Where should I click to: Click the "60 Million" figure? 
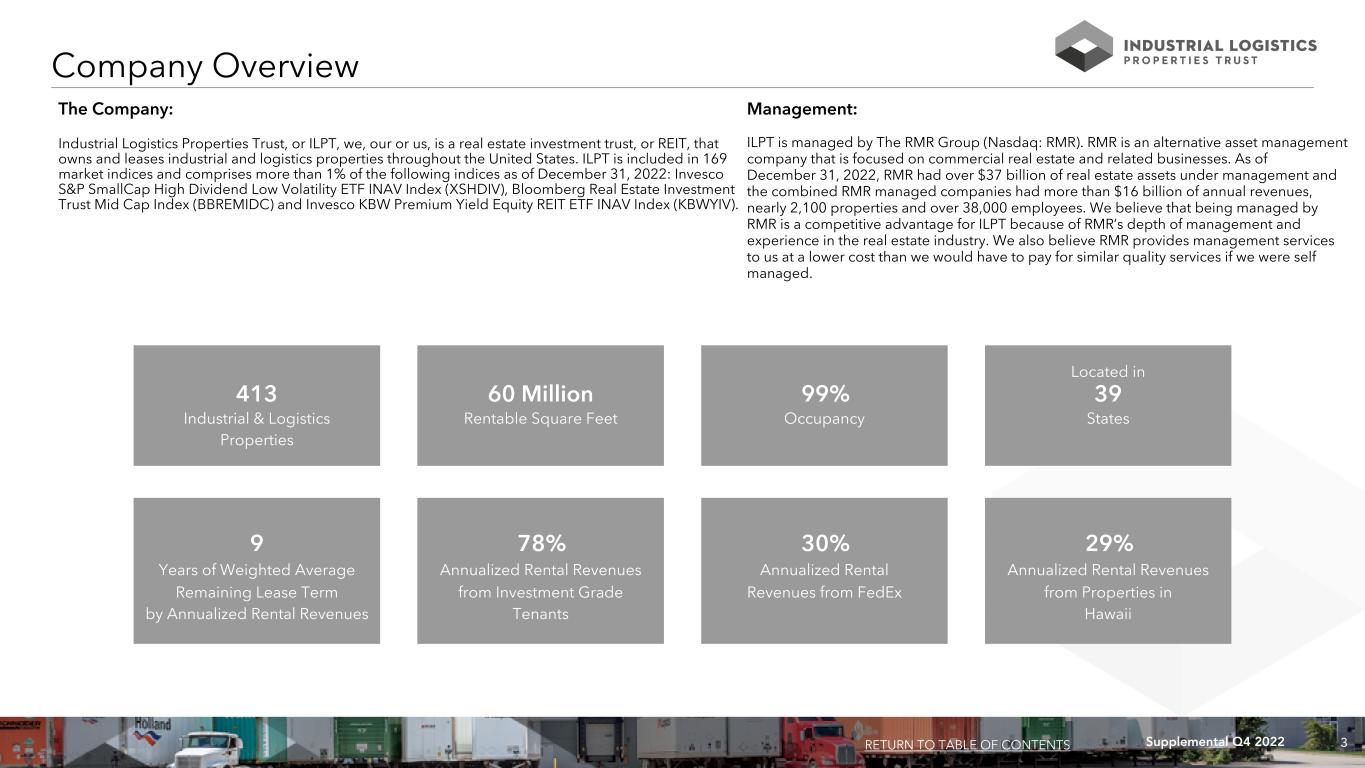pyautogui.click(x=541, y=394)
